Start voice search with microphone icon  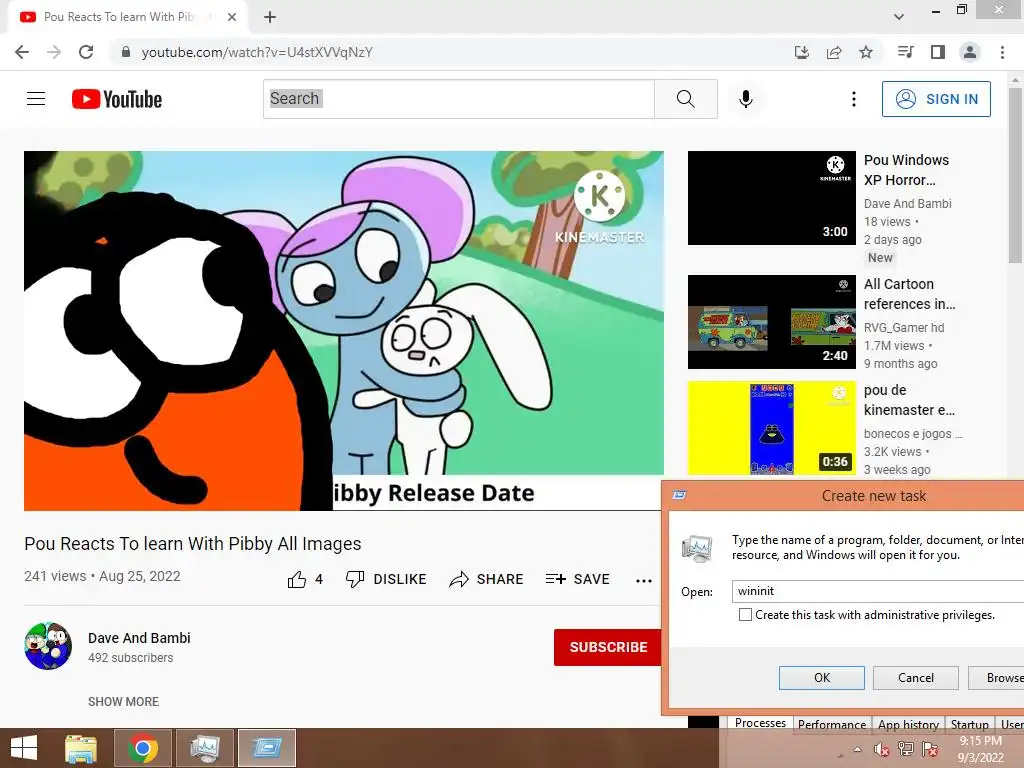point(746,99)
